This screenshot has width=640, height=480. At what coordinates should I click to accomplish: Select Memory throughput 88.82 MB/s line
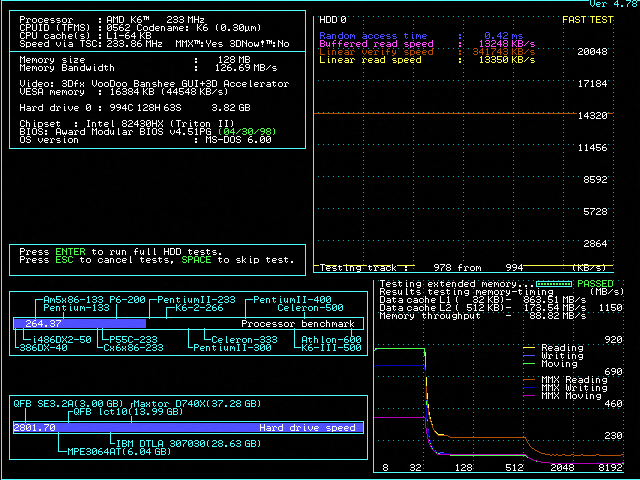pos(483,316)
